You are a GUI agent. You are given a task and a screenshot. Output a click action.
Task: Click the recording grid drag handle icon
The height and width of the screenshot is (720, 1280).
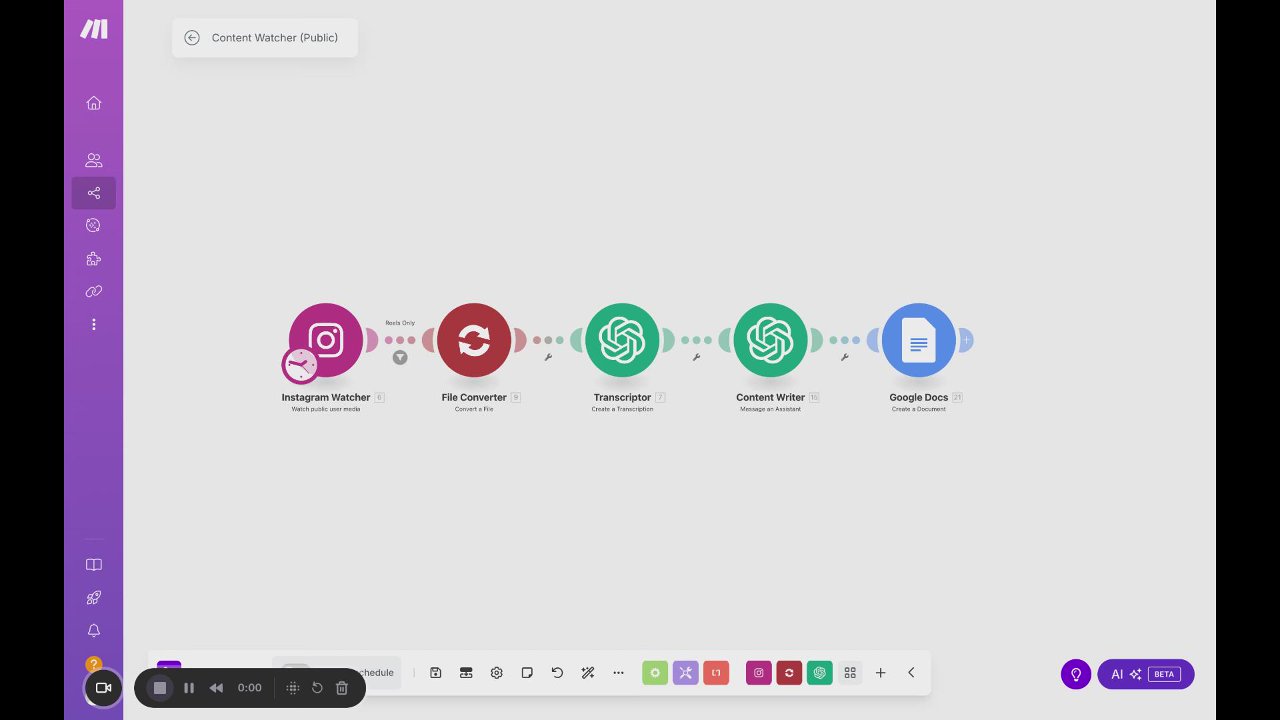coord(293,688)
